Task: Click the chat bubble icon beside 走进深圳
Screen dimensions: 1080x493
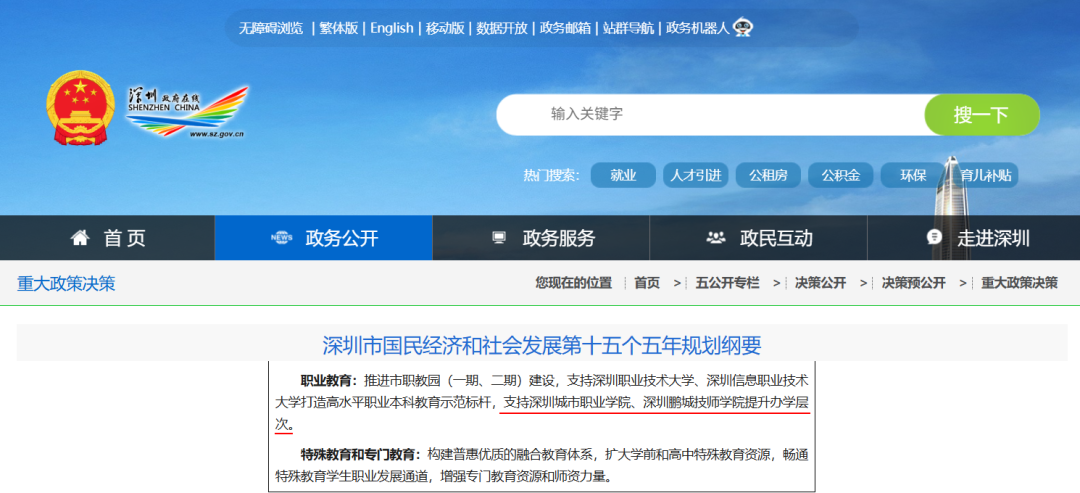Action: (934, 238)
